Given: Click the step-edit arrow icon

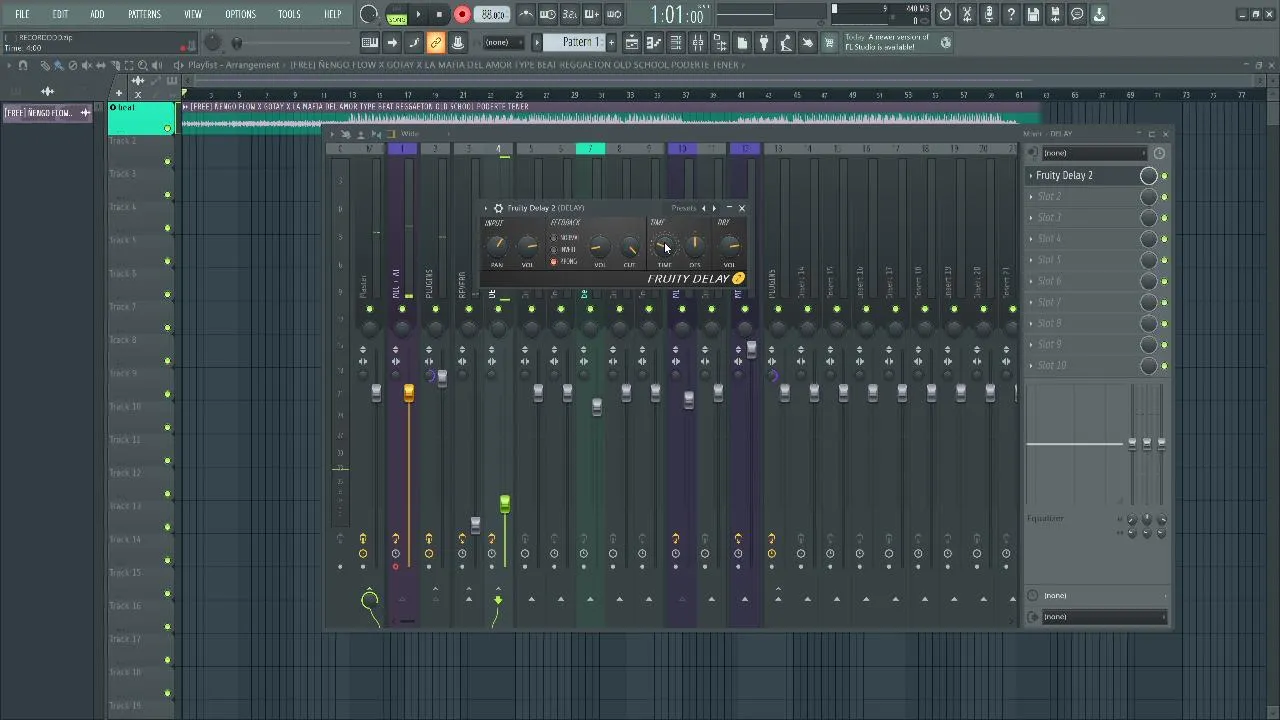Looking at the screenshot, I should tap(392, 42).
